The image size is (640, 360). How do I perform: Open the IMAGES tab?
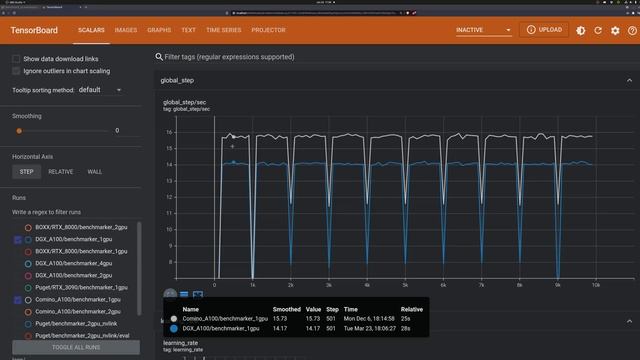point(126,30)
